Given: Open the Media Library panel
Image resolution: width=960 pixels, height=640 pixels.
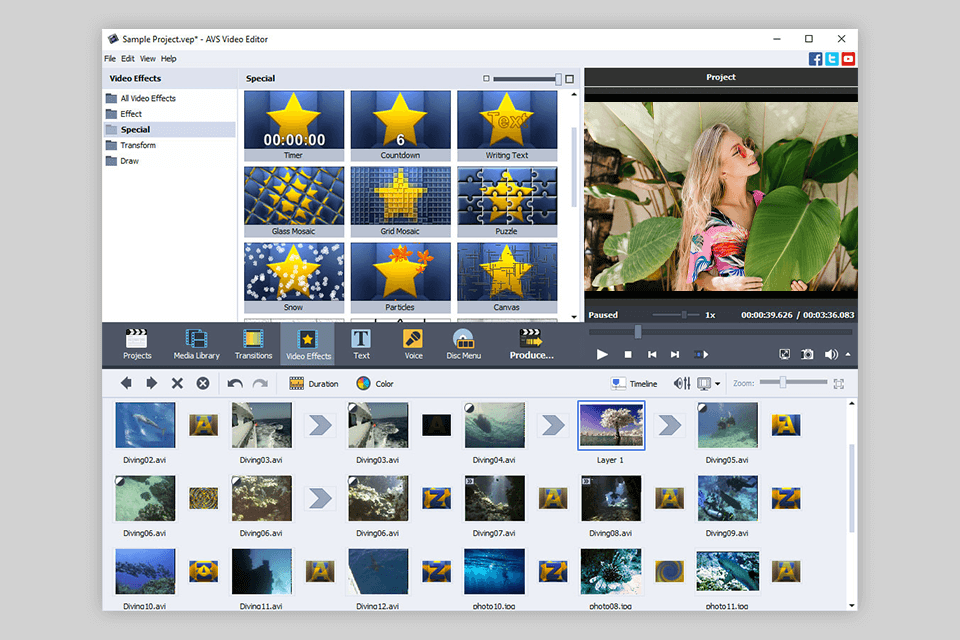Looking at the screenshot, I should (196, 344).
